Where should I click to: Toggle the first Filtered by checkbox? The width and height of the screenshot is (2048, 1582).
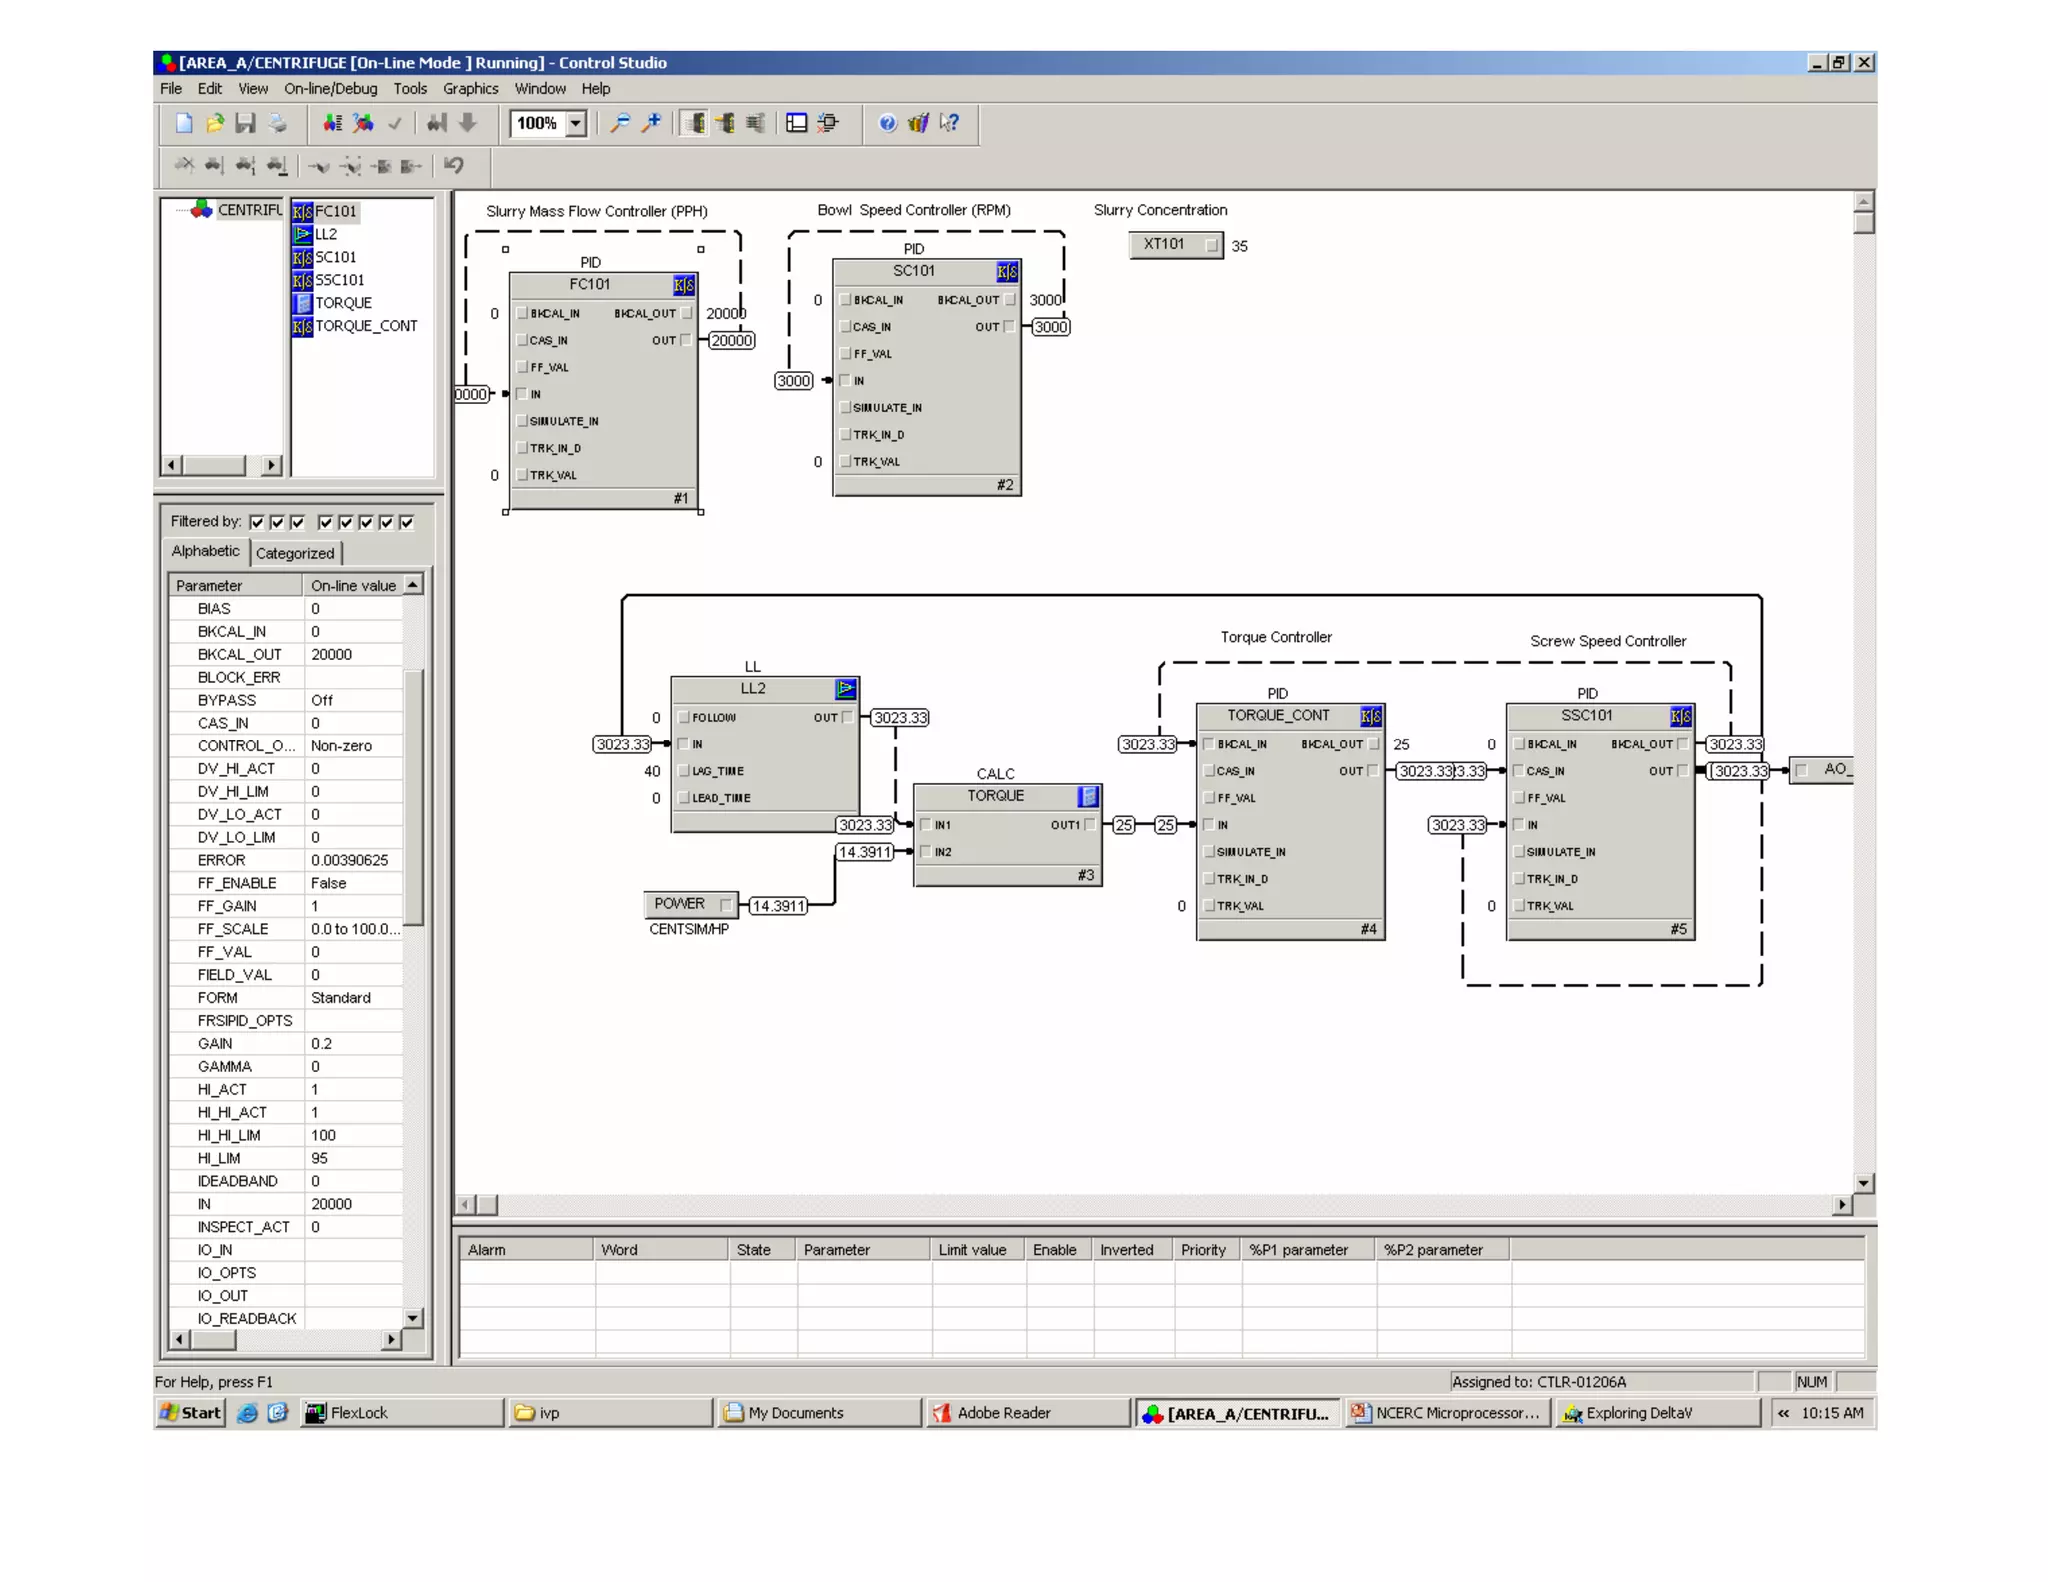tap(257, 522)
